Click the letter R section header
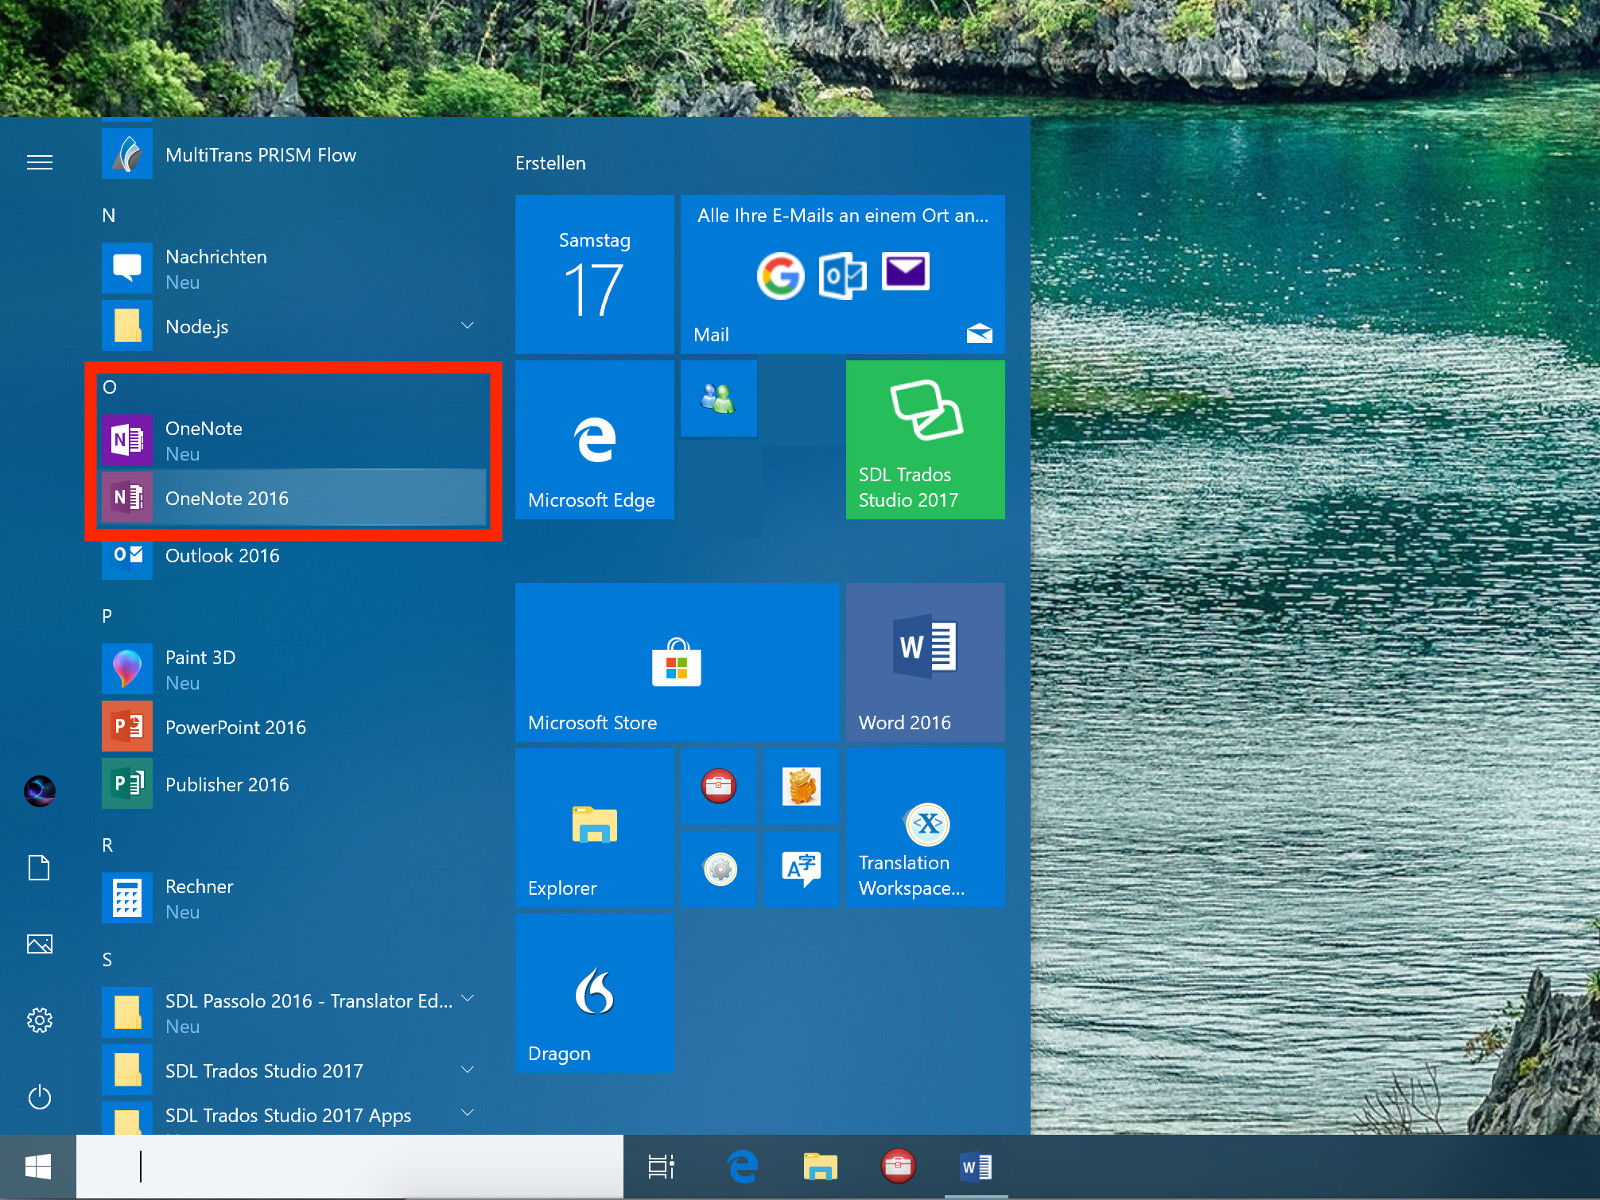This screenshot has height=1200, width=1600. [x=107, y=845]
